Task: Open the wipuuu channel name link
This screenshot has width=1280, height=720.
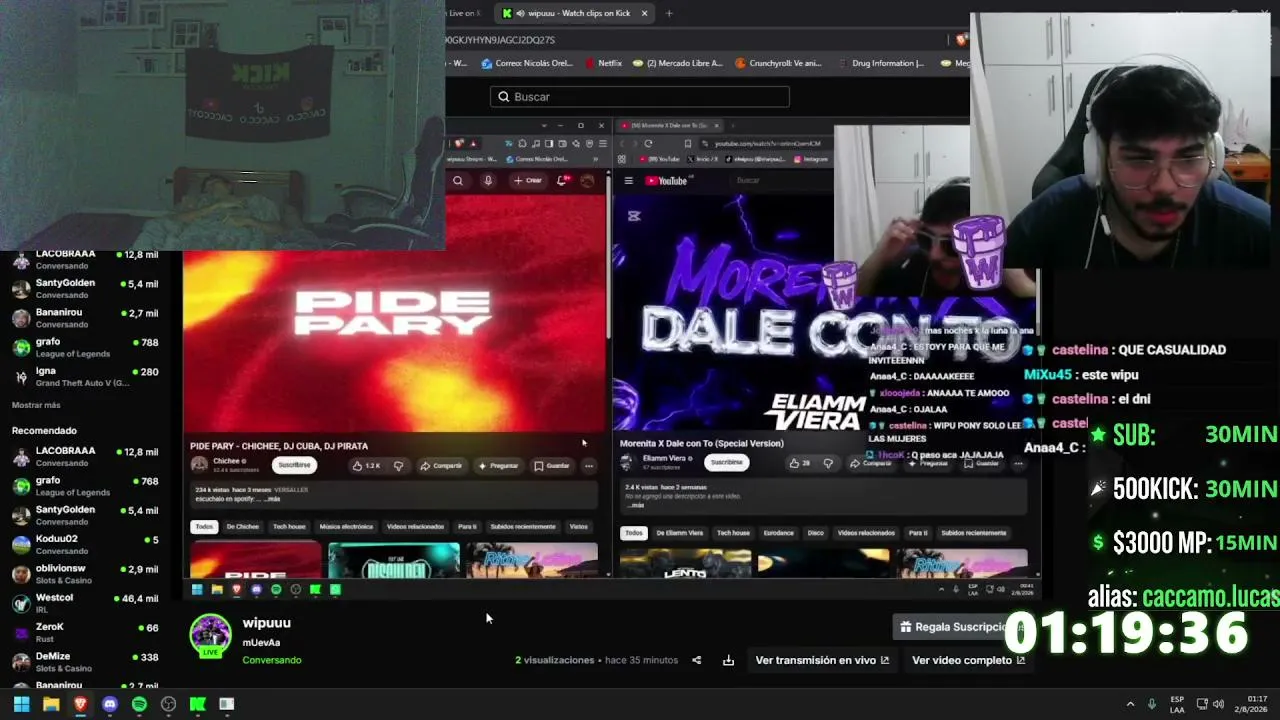Action: tap(266, 623)
